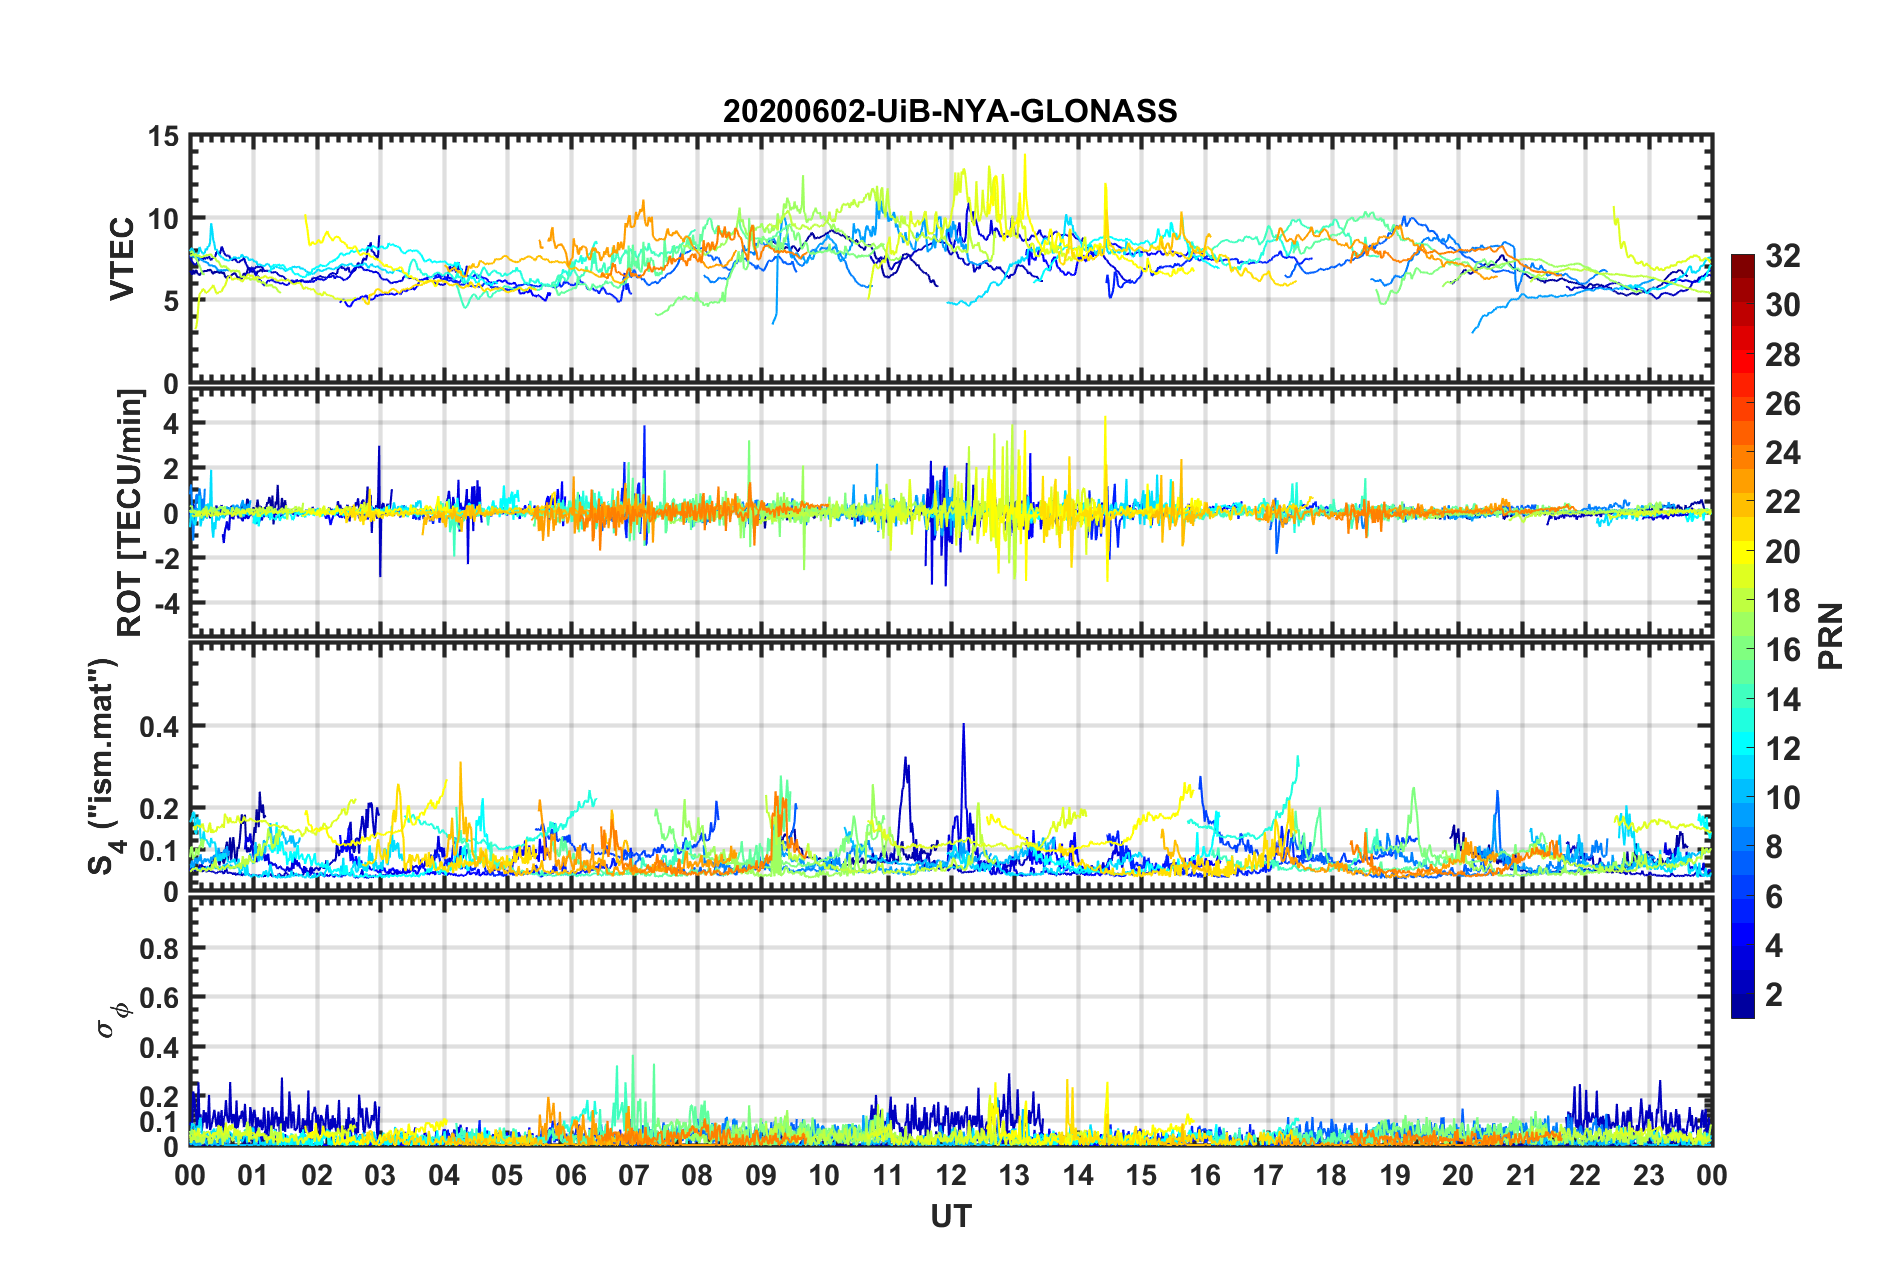Click the colorbar tick label 18
The width and height of the screenshot is (1902, 1272).
pyautogui.click(x=1783, y=601)
